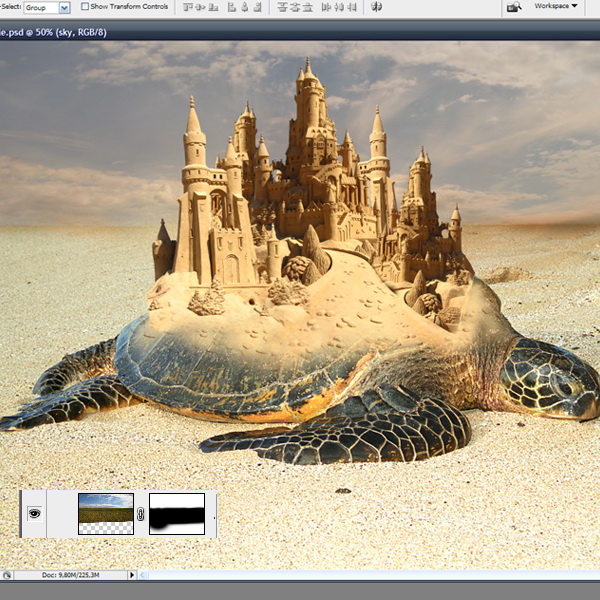The width and height of the screenshot is (600, 600).
Task: Distribute left edges of layers
Action: point(326,7)
